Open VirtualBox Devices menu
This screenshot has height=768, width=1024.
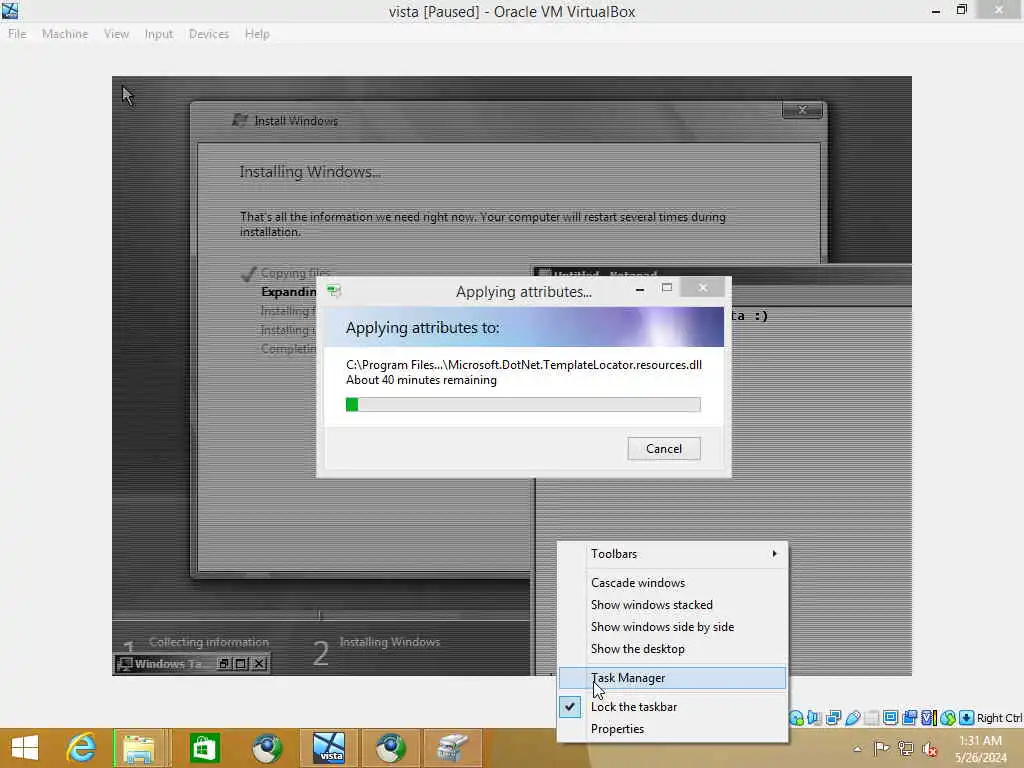click(208, 34)
